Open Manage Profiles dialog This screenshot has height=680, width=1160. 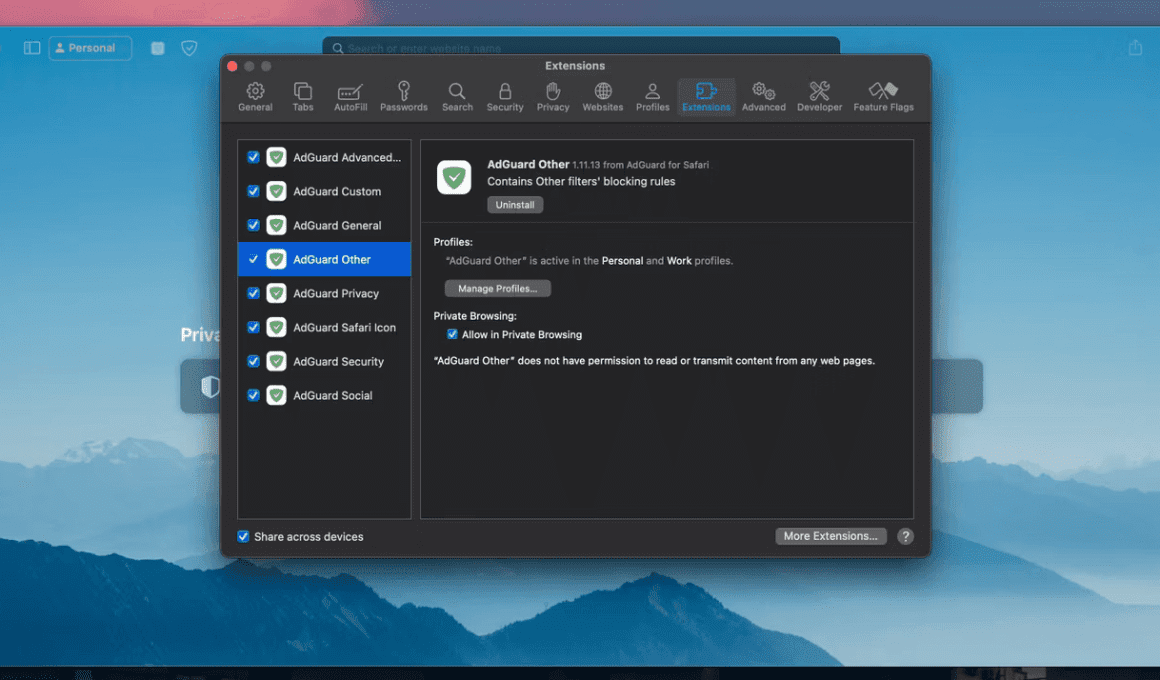point(498,289)
